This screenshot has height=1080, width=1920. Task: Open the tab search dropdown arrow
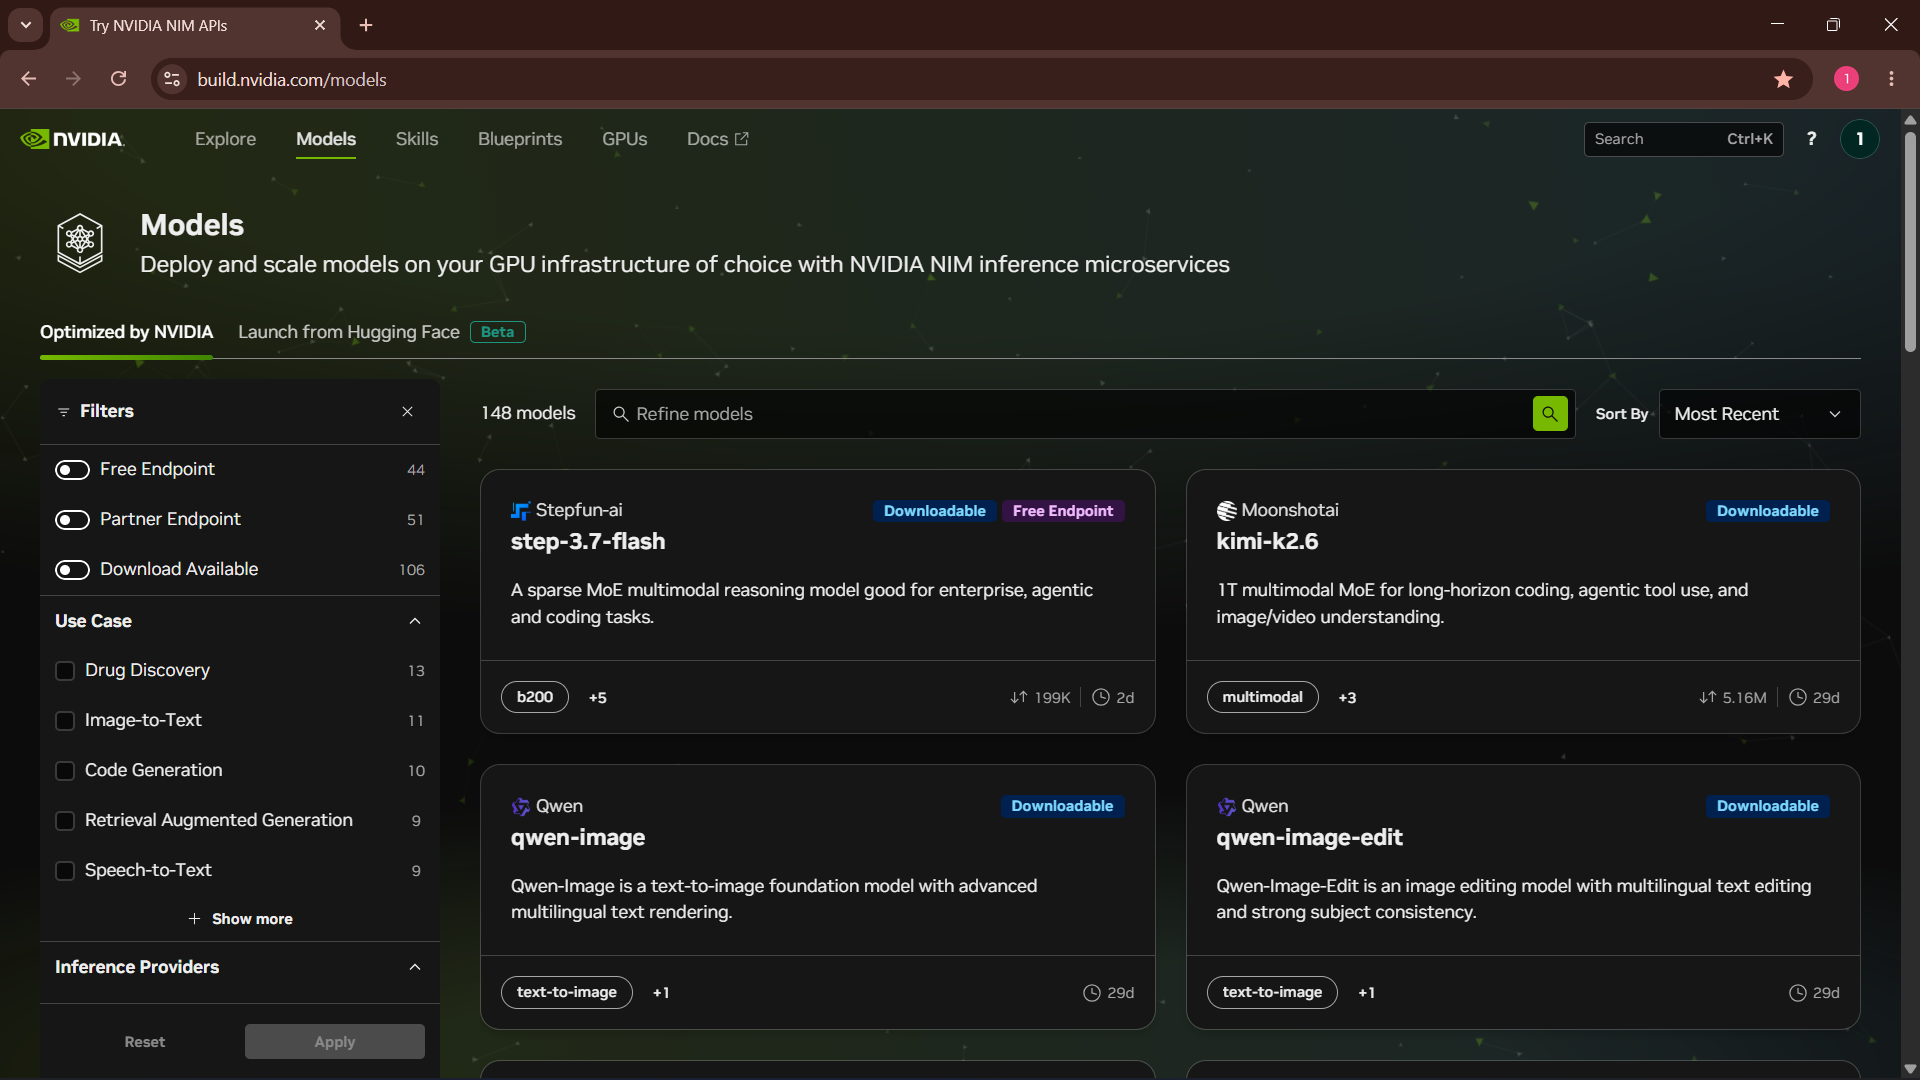(x=26, y=25)
